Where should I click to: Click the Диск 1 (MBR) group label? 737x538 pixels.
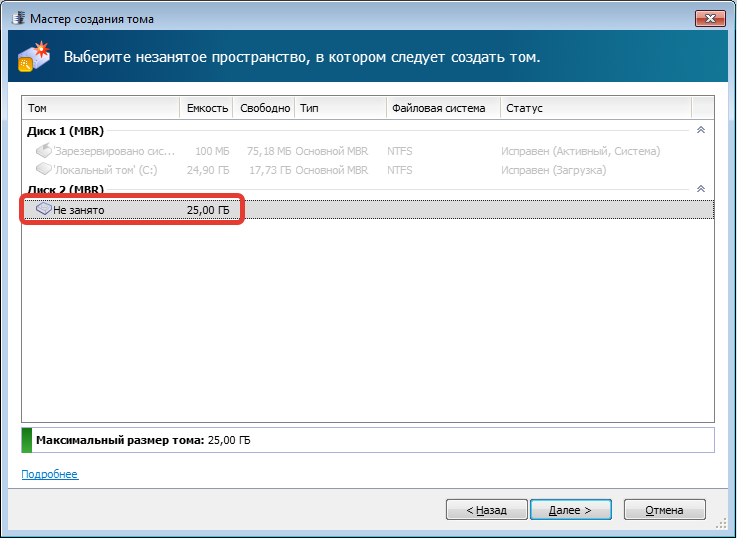click(x=65, y=131)
